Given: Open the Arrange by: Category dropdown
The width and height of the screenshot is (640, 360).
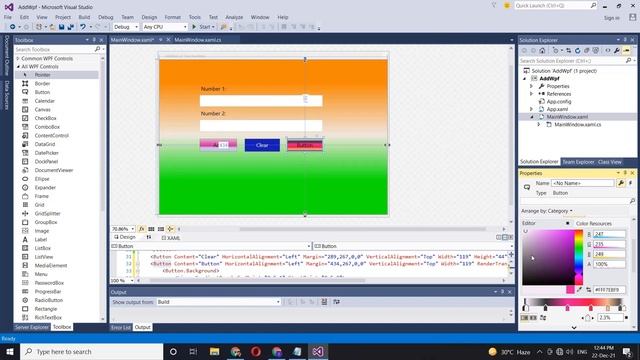Looking at the screenshot, I should pos(547,211).
